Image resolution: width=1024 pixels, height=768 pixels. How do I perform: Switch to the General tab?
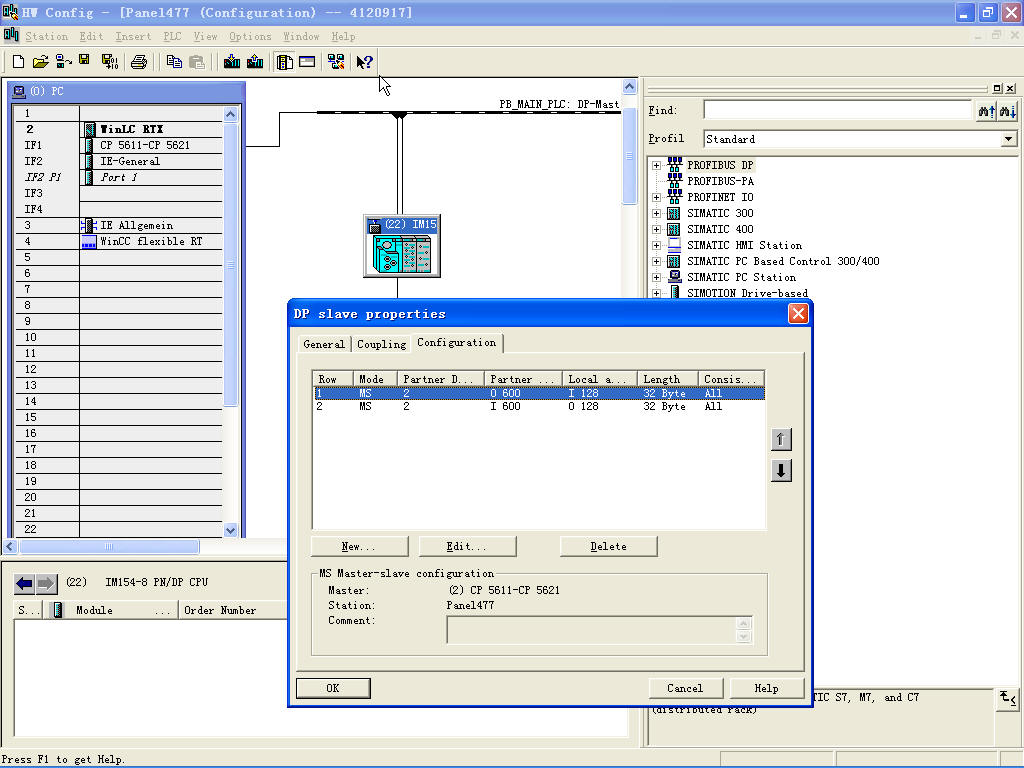324,344
